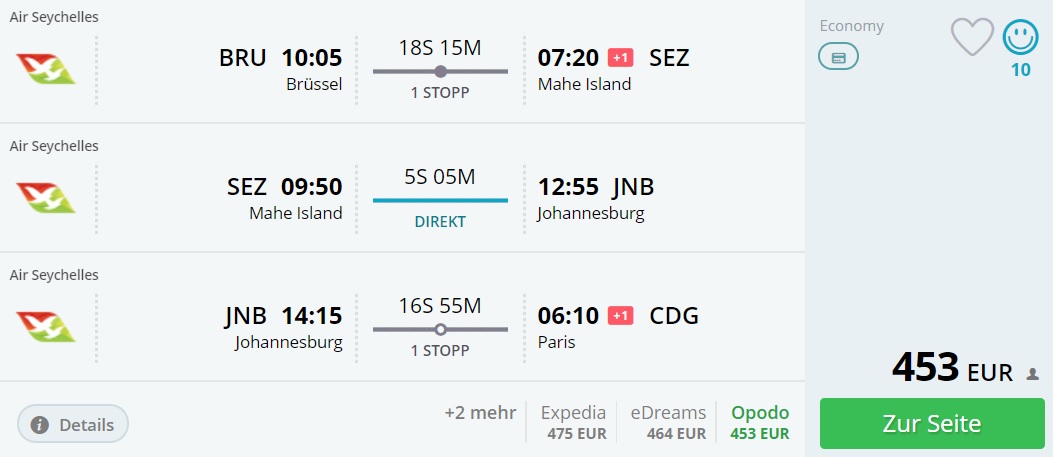The image size is (1054, 457).
Task: Click the +1 day badge next to 06:10
Action: (620, 316)
